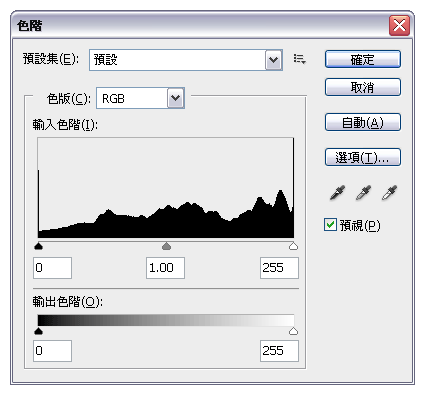Click the 輸出色階(O): label
This screenshot has width=425, height=395.
(x=68, y=302)
